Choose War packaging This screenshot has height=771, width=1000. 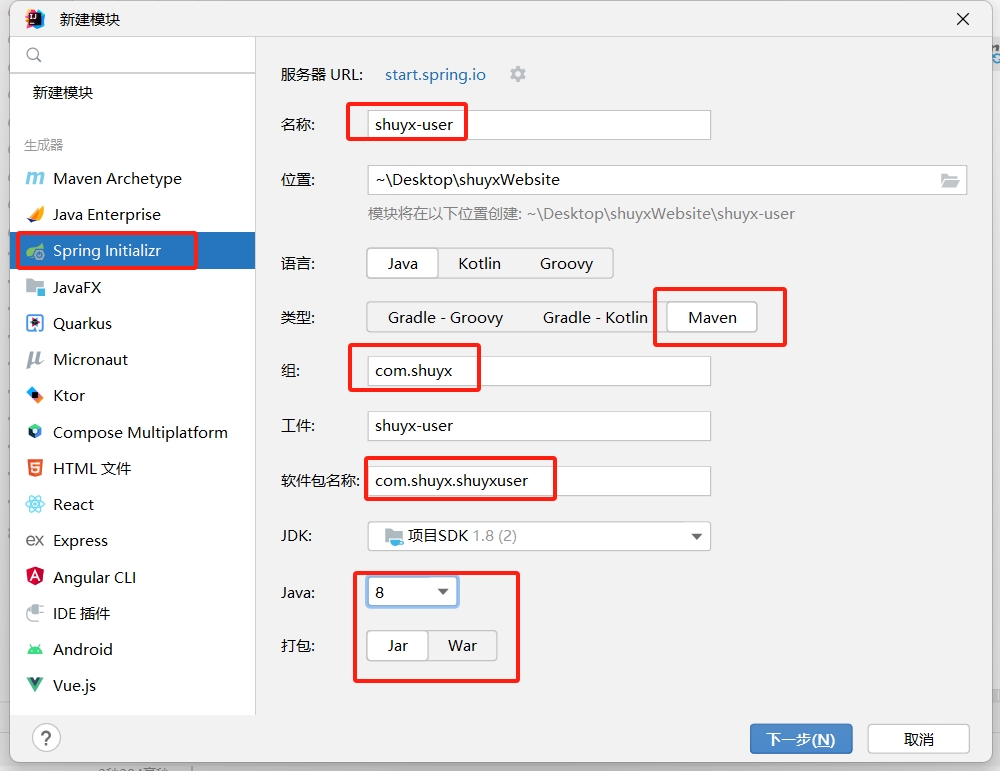tap(462, 646)
